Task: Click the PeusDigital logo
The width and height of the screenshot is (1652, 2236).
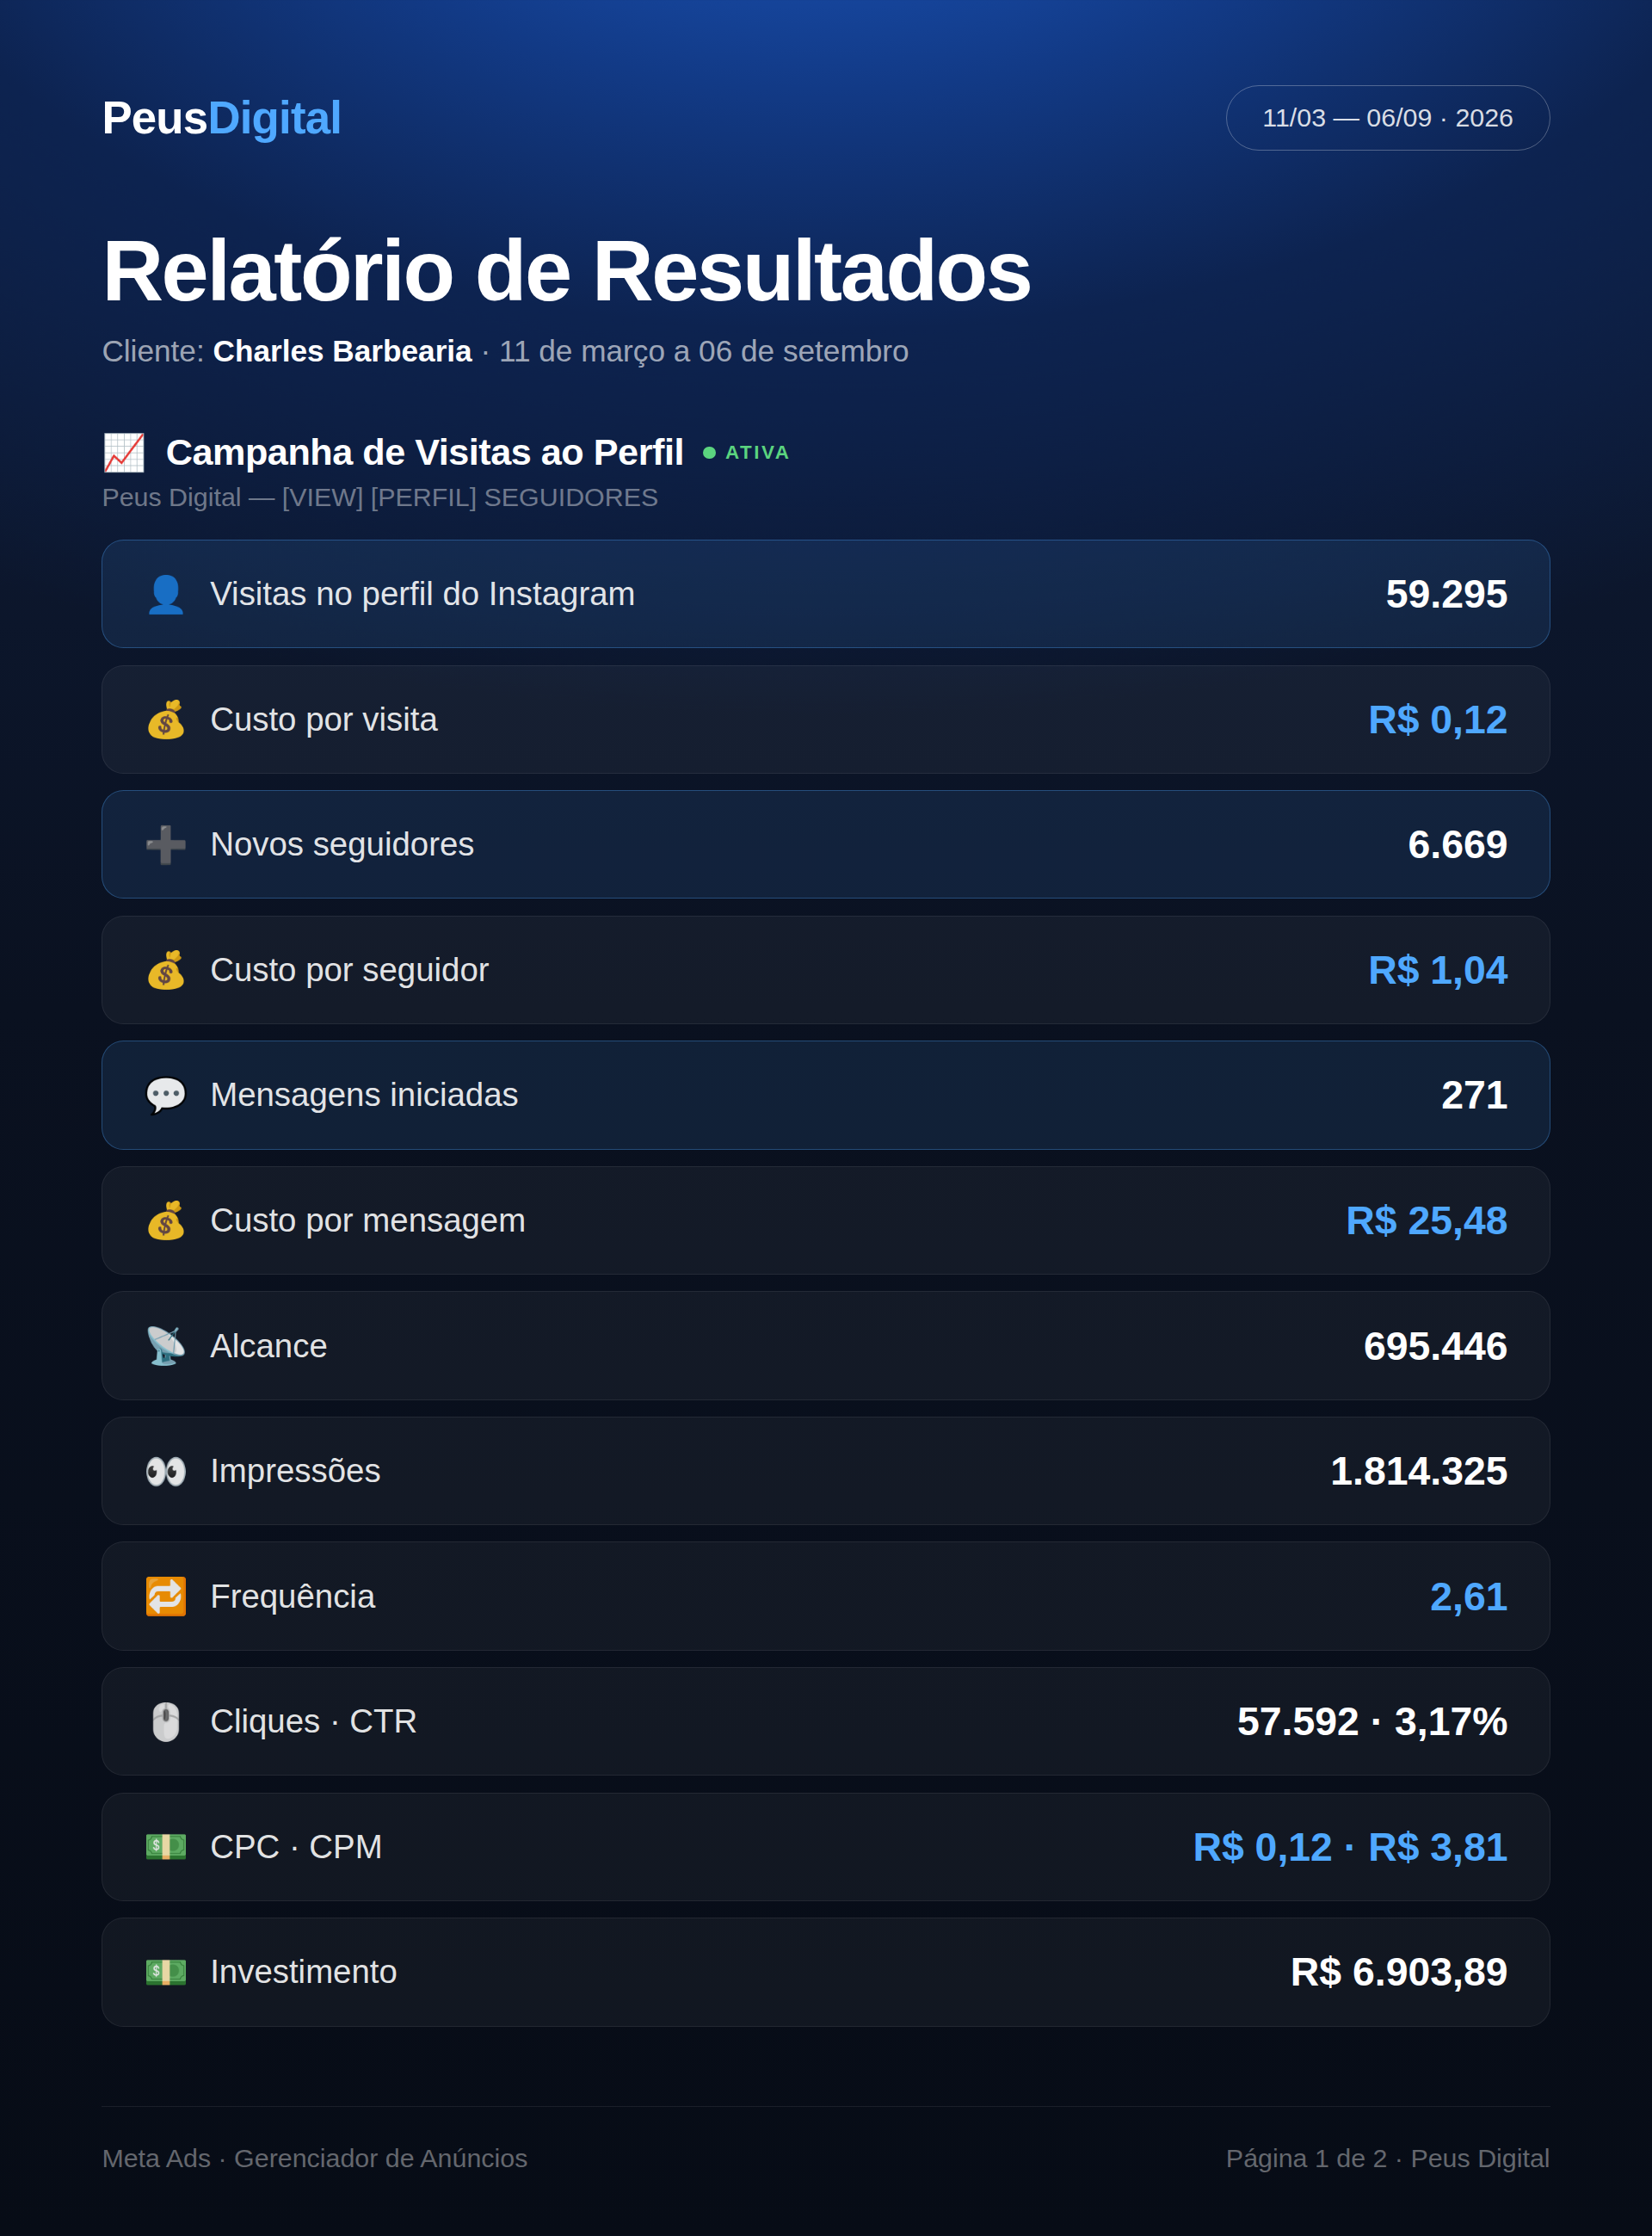Action: pyautogui.click(x=222, y=118)
